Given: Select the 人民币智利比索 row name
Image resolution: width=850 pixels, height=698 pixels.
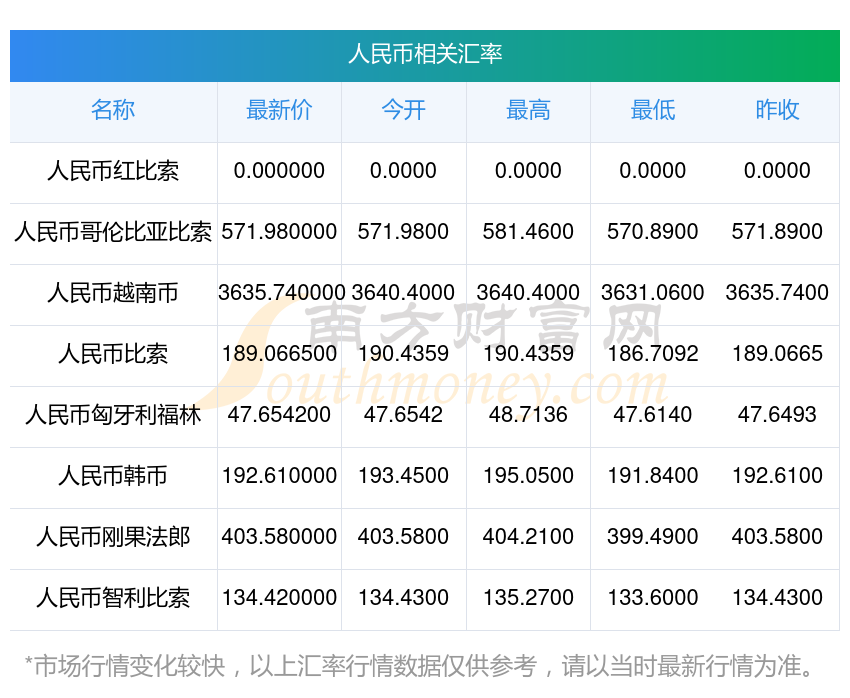Looking at the screenshot, I should (113, 598).
